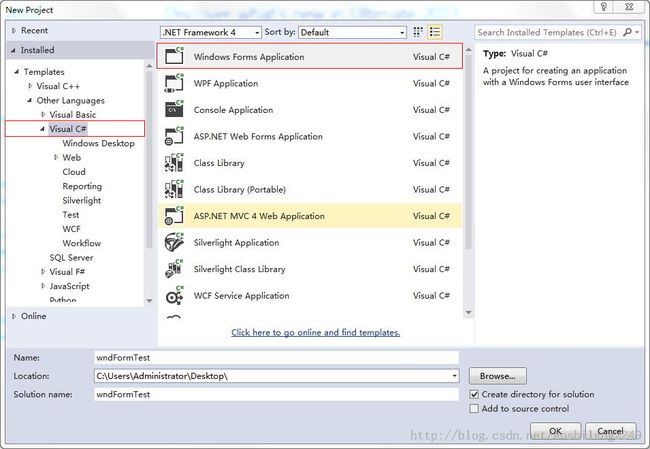Click the template list vertical scrollbar
The width and height of the screenshot is (650, 449).
pos(468,151)
